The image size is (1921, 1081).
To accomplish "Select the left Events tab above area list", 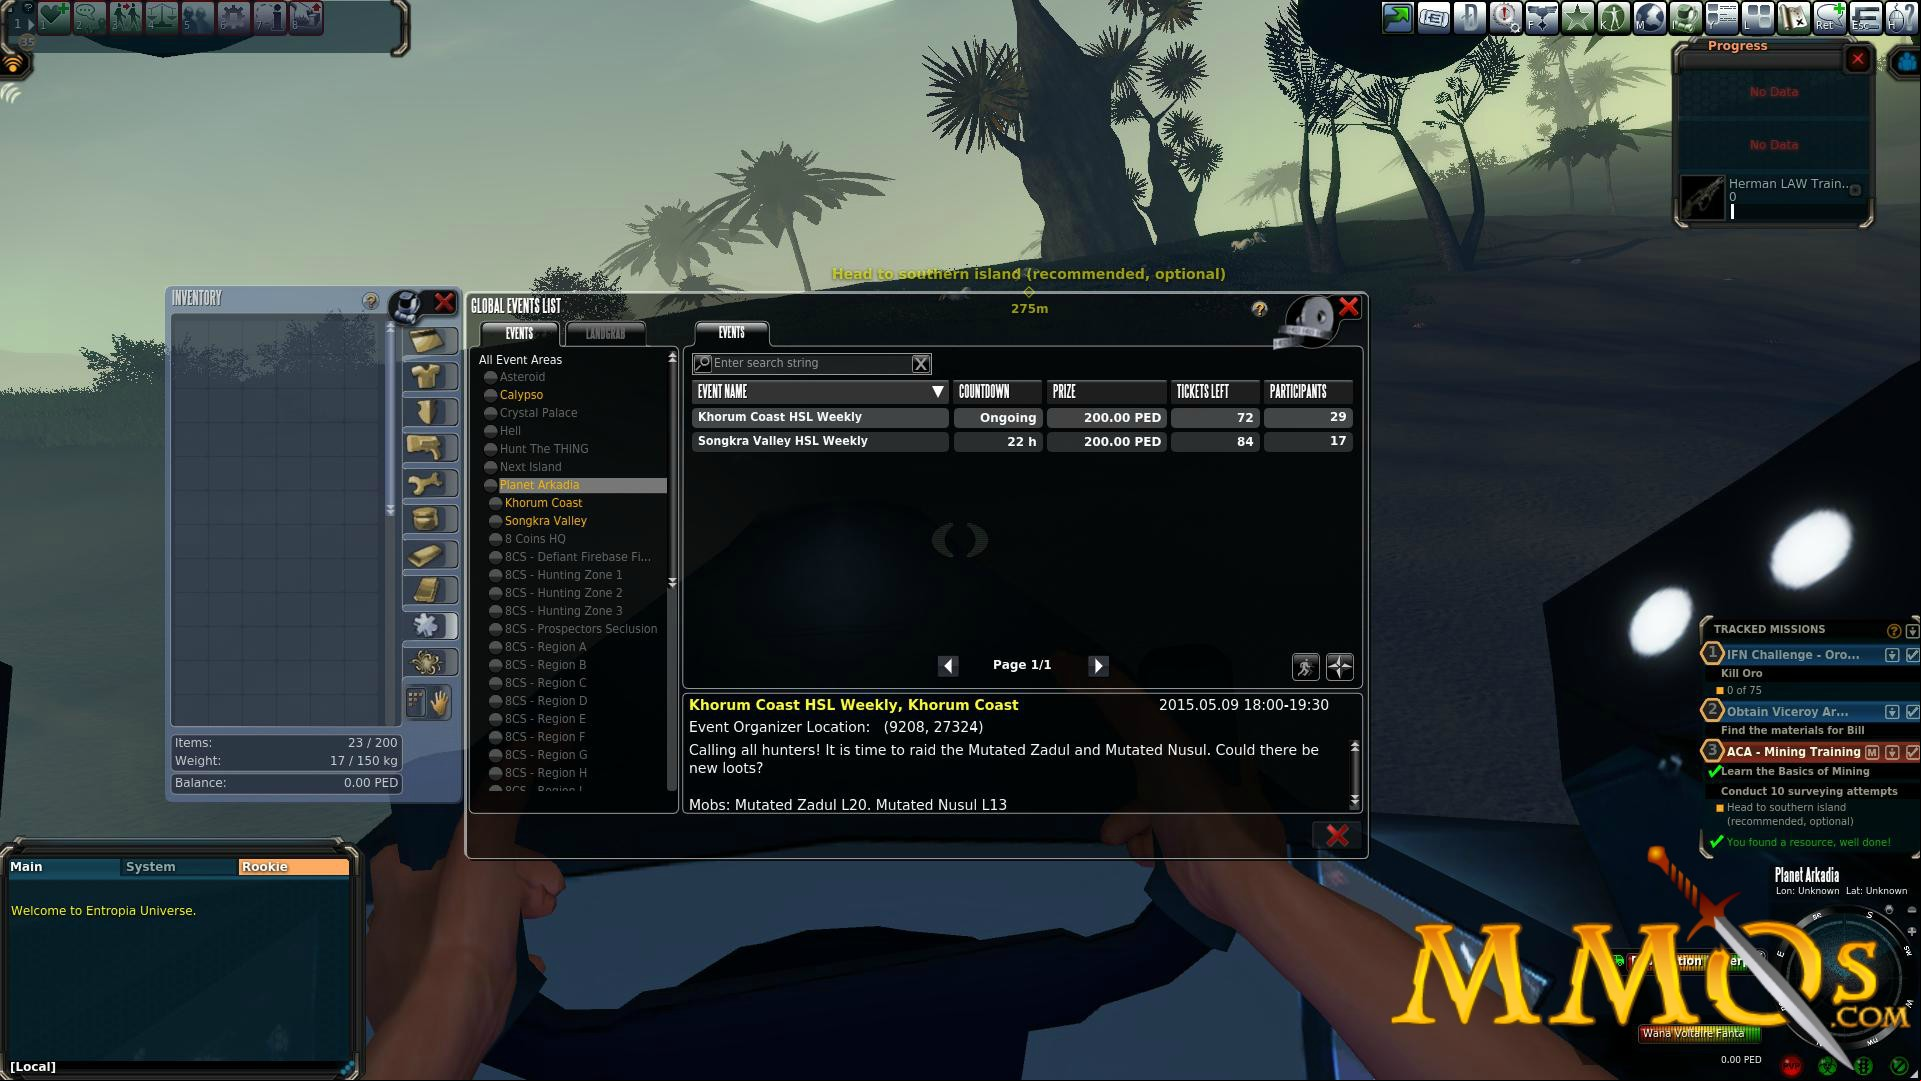I will 519,334.
